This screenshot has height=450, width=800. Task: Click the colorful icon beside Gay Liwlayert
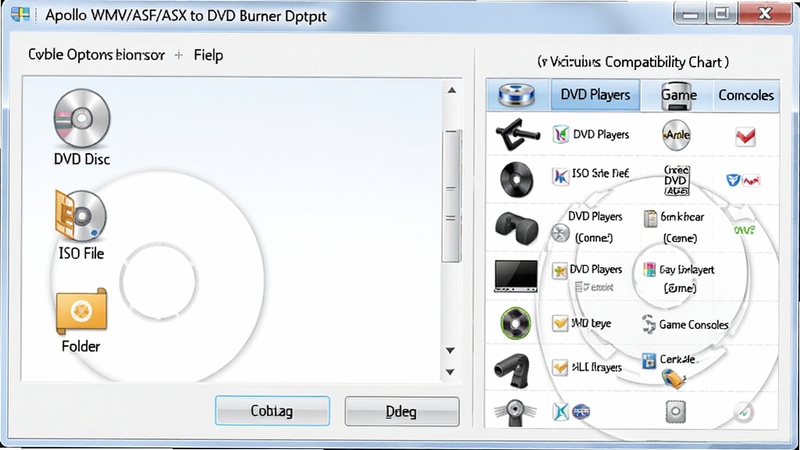click(x=649, y=269)
